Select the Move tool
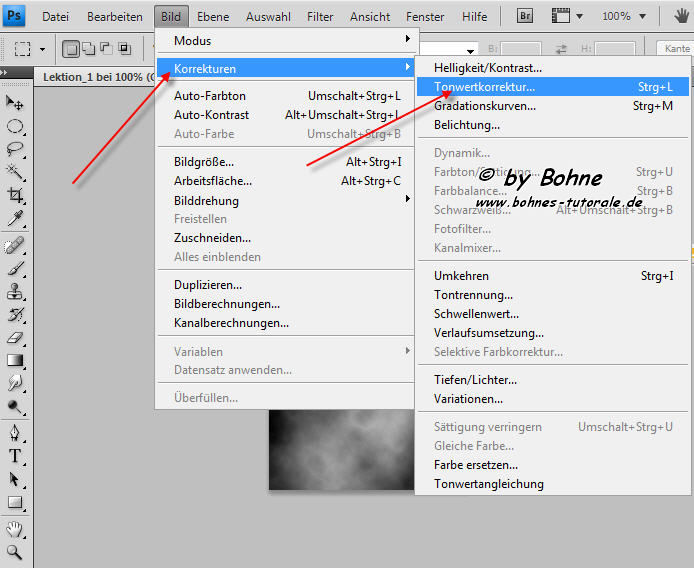694x568 pixels. (15, 103)
